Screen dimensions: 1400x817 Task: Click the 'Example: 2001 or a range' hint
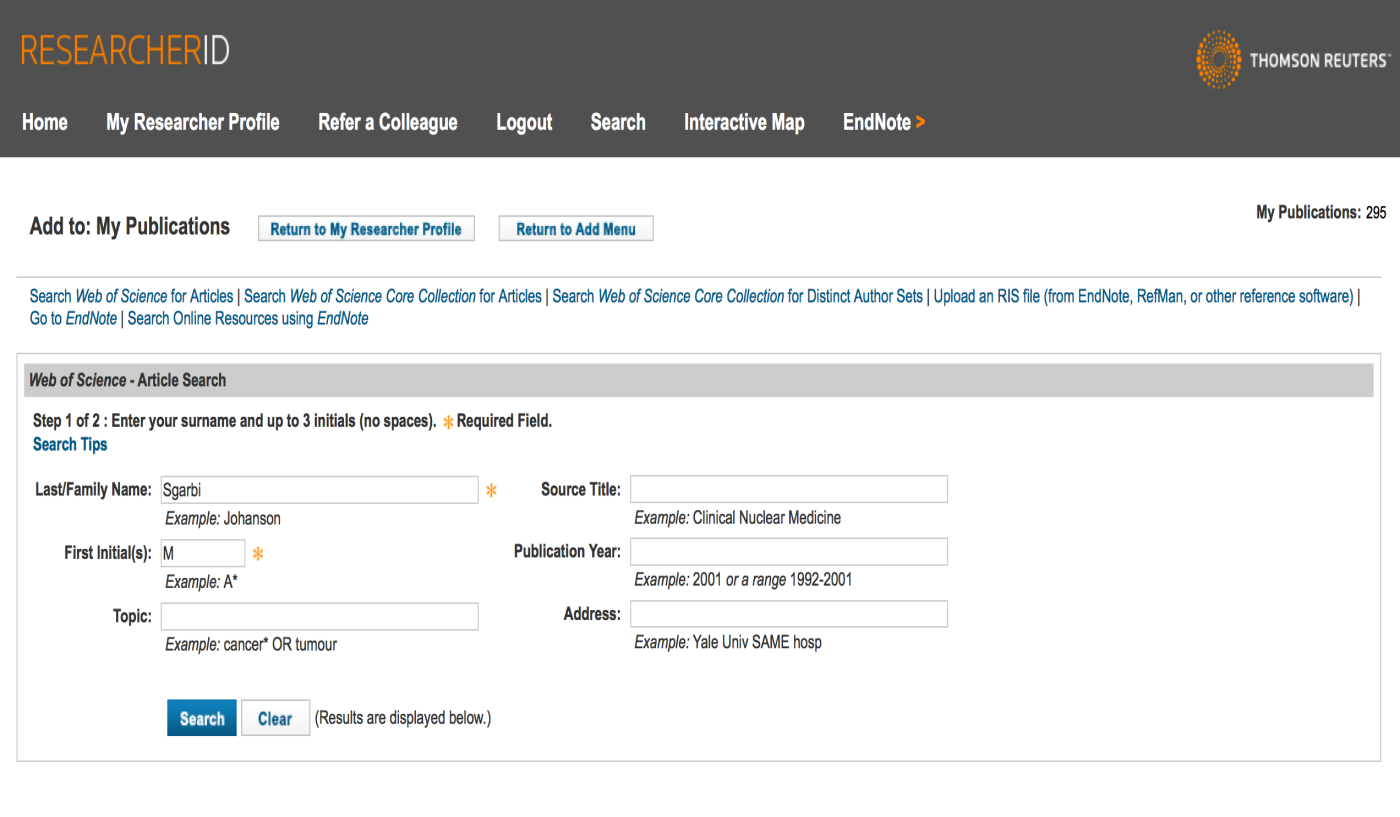click(x=743, y=579)
